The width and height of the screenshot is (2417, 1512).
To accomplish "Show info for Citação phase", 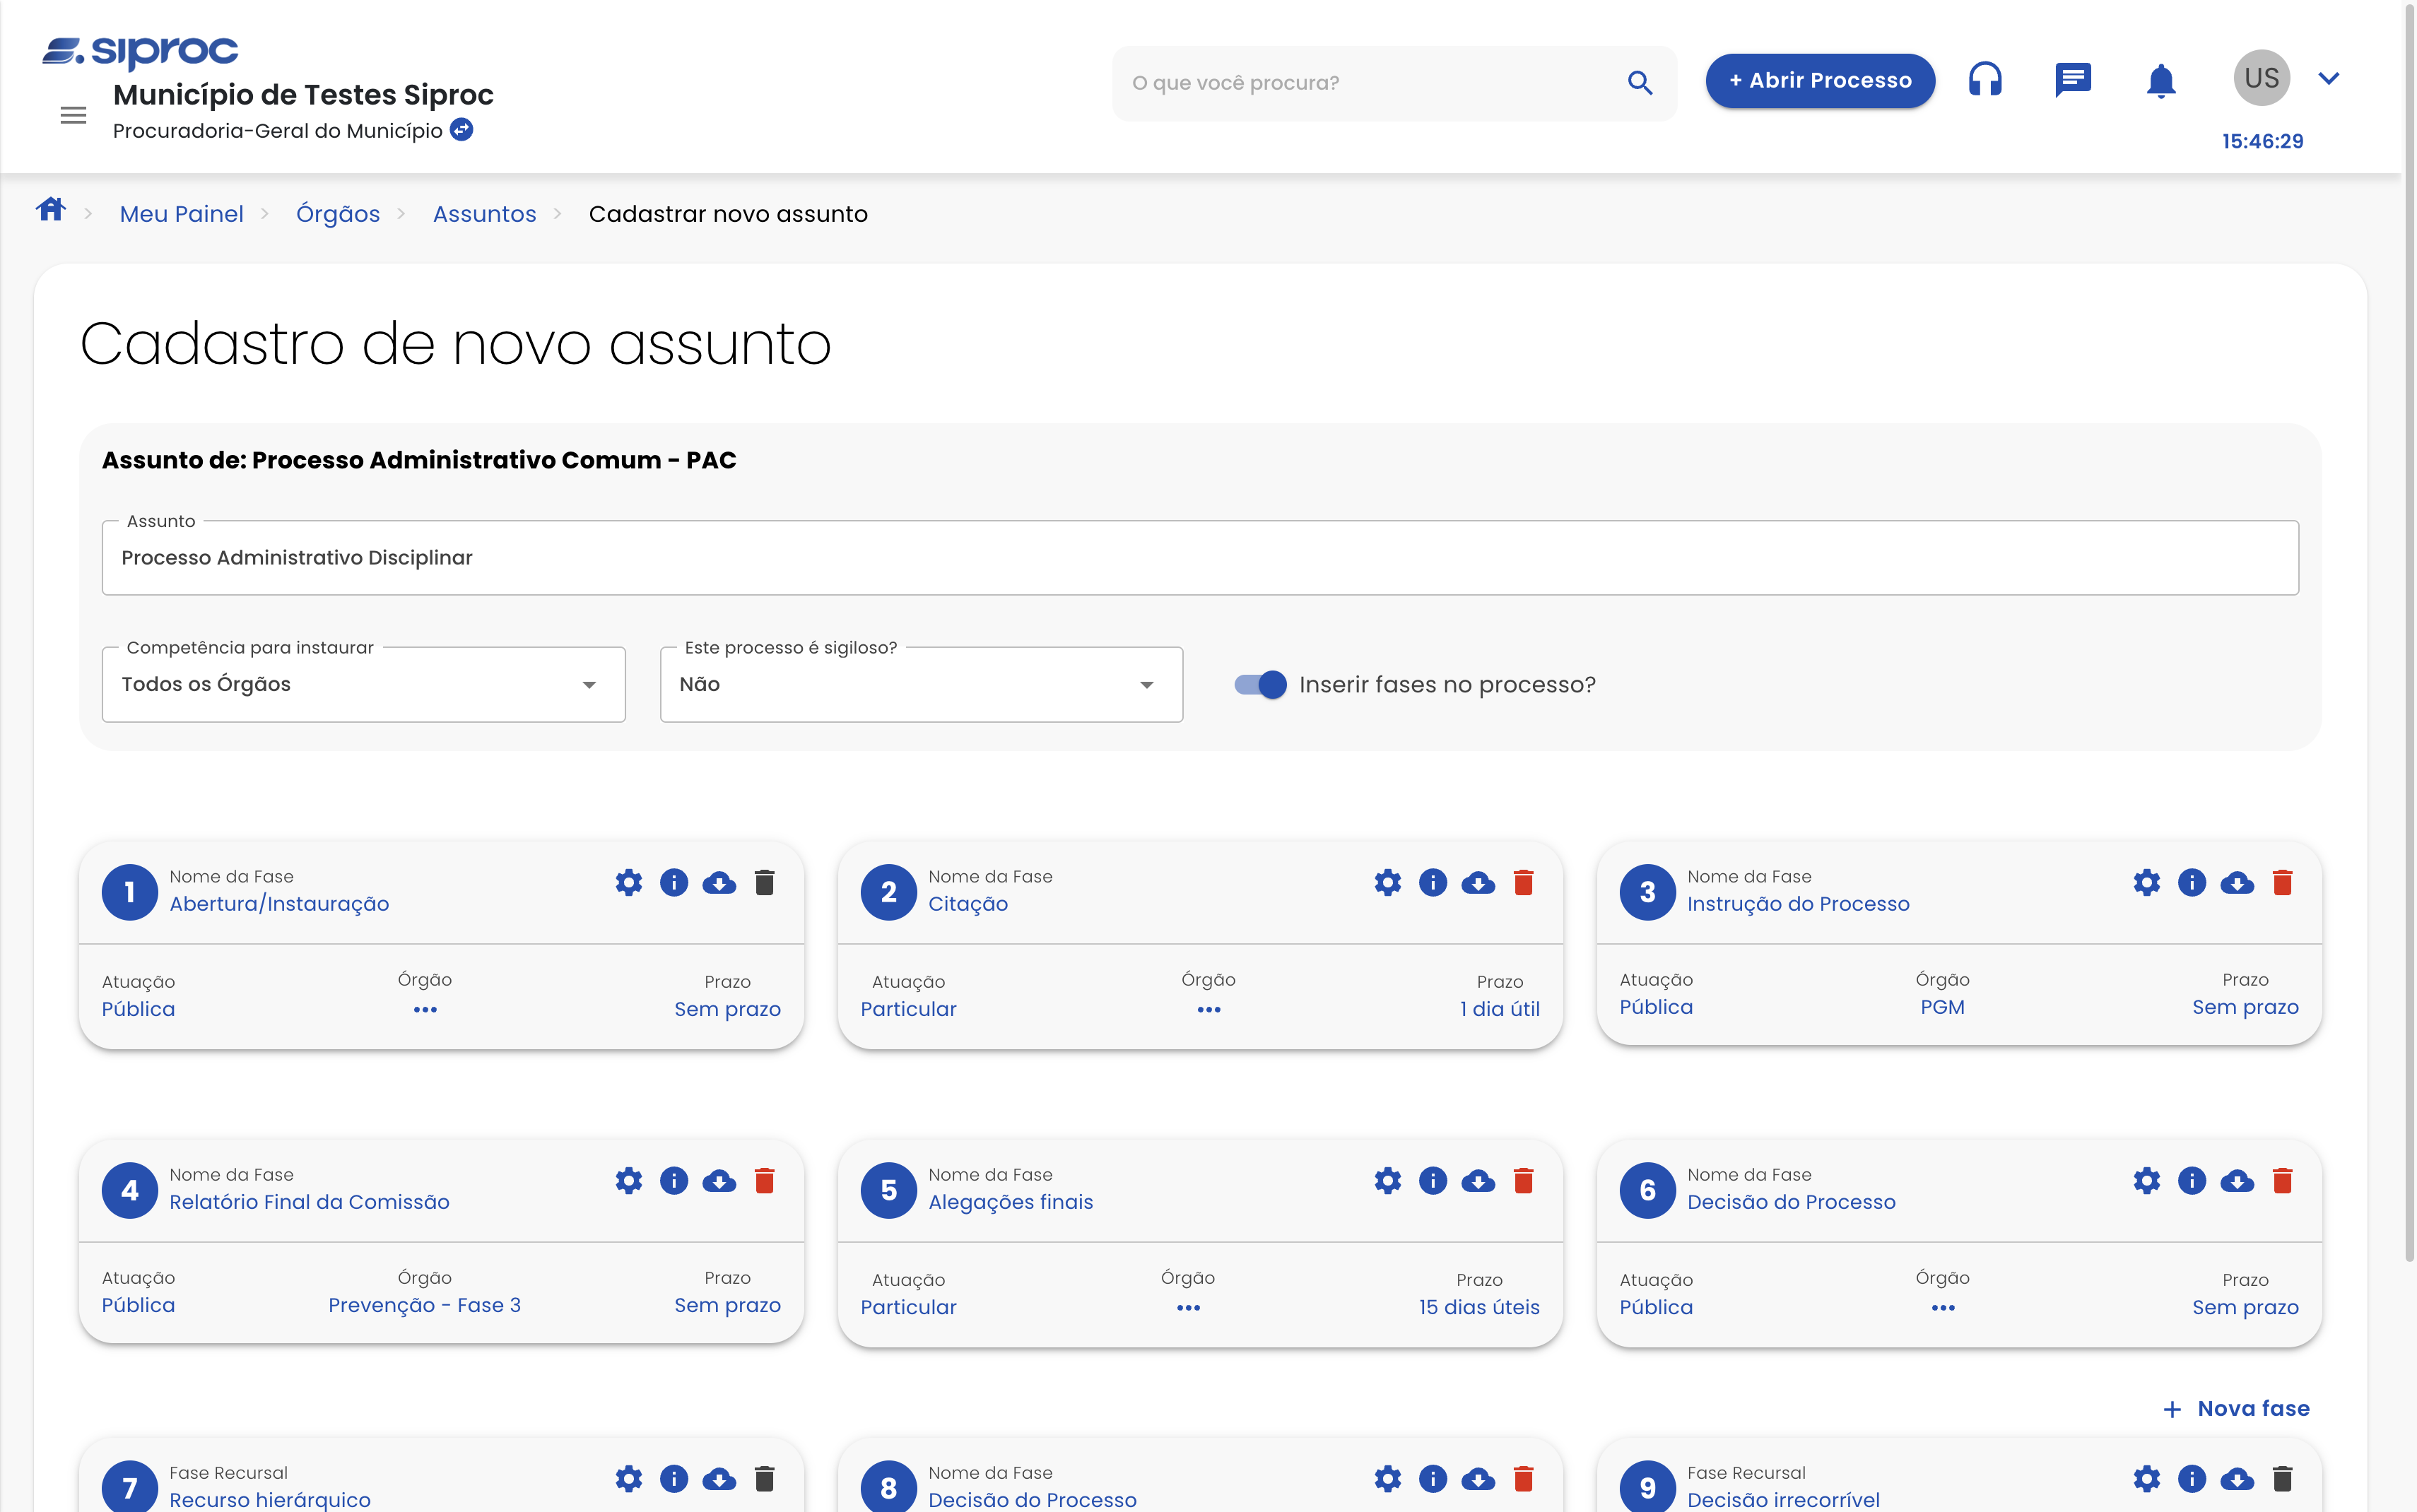I will coord(1433,882).
